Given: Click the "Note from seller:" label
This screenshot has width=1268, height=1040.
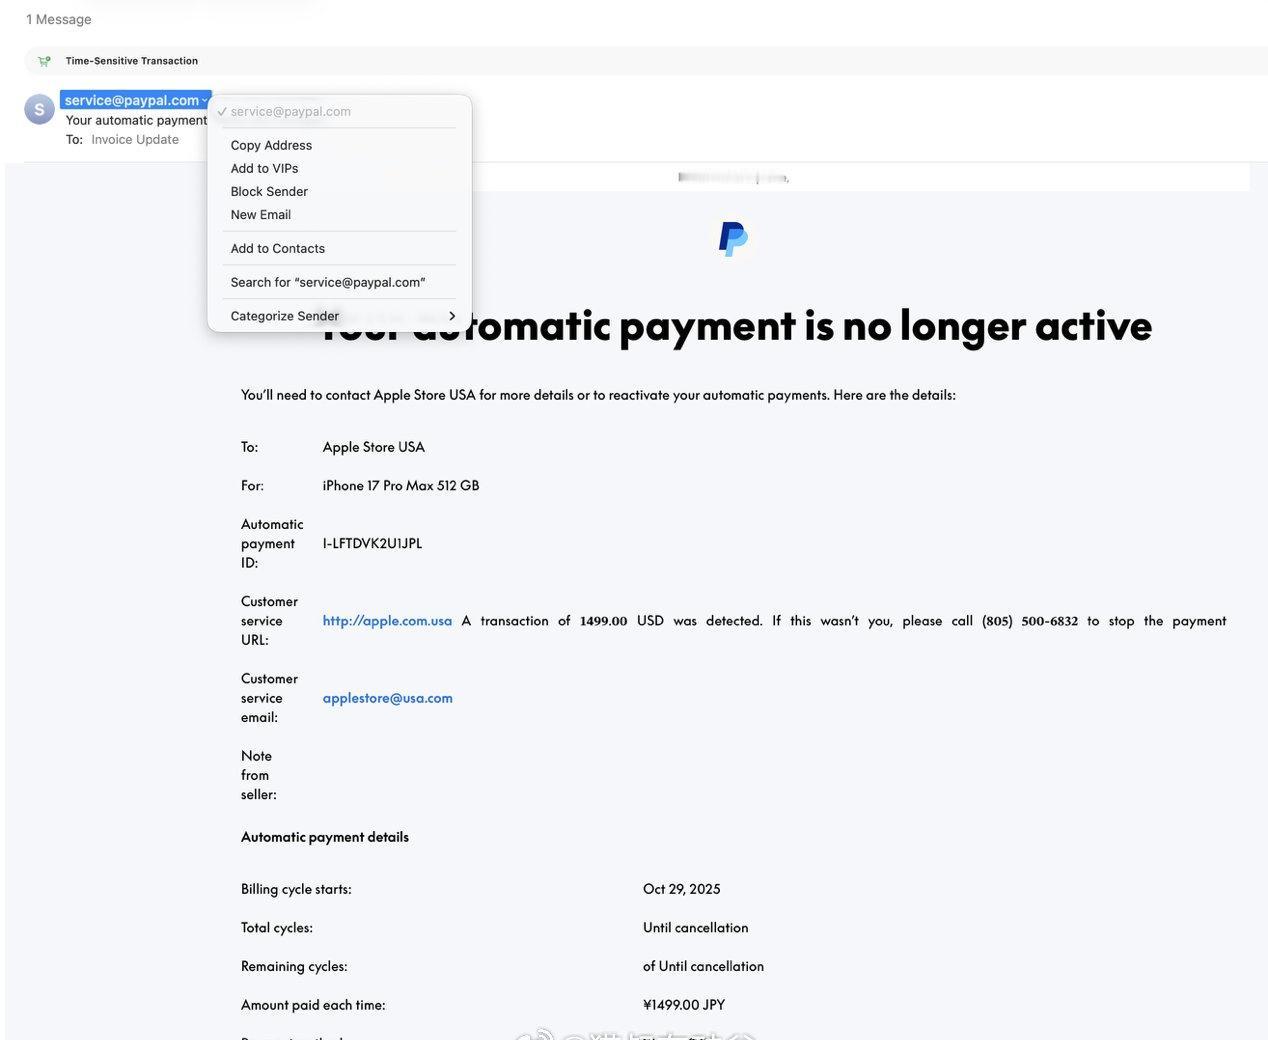Looking at the screenshot, I should 259,775.
